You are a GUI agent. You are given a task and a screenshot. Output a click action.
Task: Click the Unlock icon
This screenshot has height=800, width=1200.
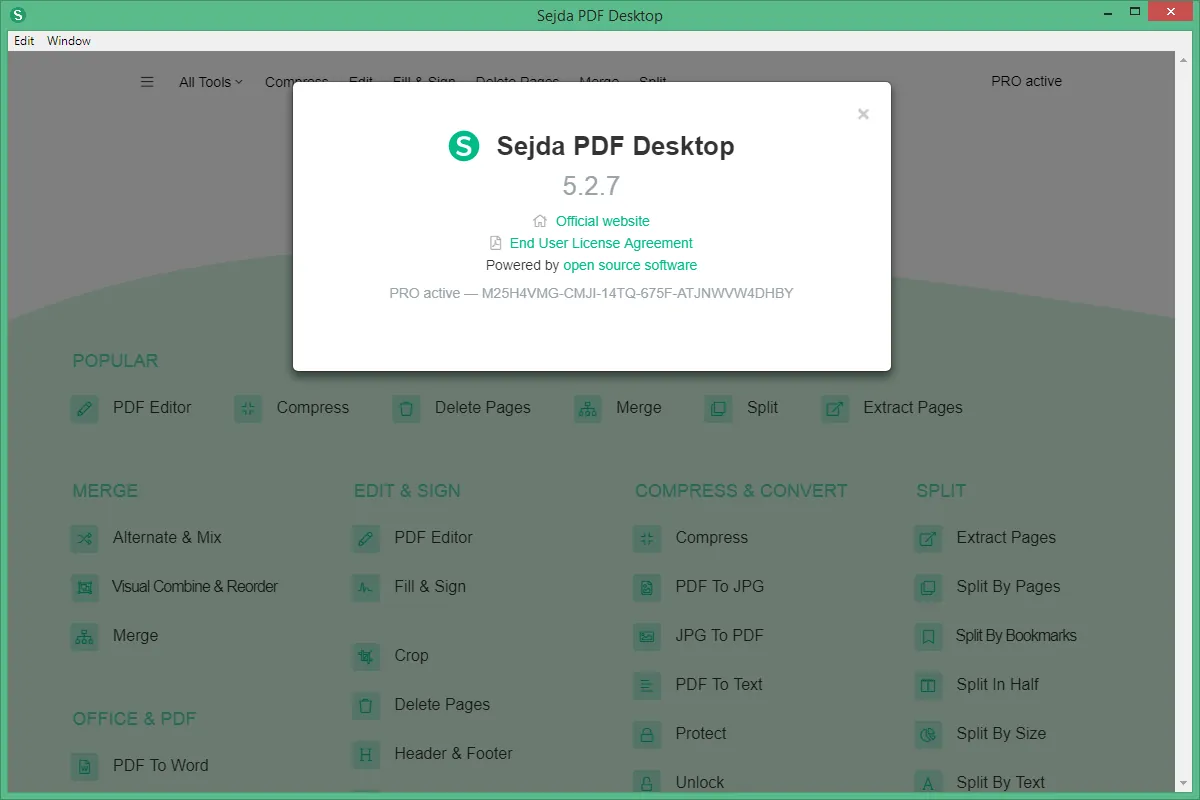tap(647, 782)
